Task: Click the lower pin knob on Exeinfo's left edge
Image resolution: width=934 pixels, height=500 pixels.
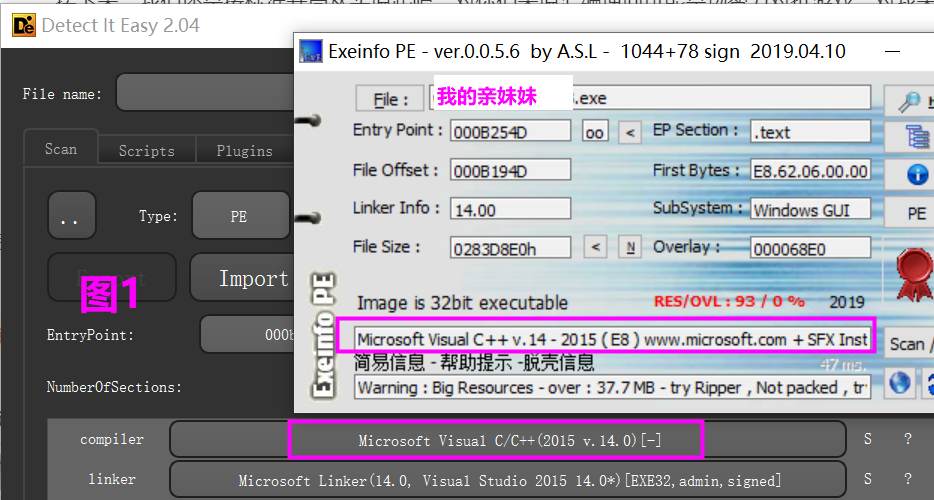Action: tap(309, 218)
